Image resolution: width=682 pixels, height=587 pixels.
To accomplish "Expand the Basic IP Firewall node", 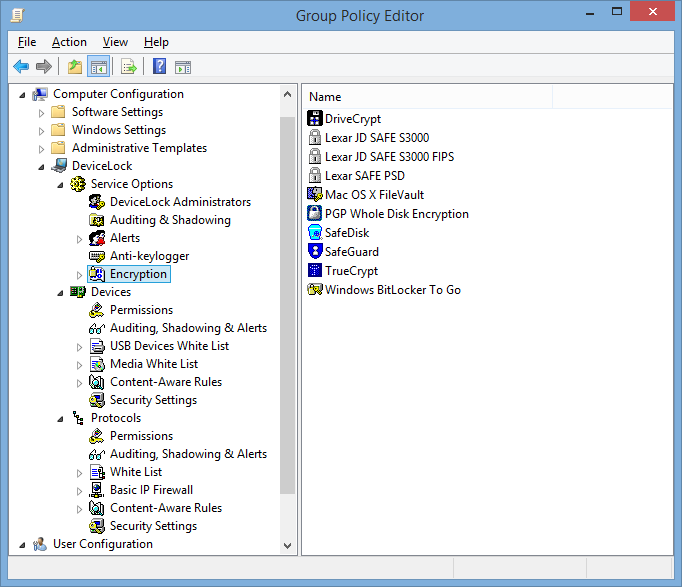I will point(79,491).
